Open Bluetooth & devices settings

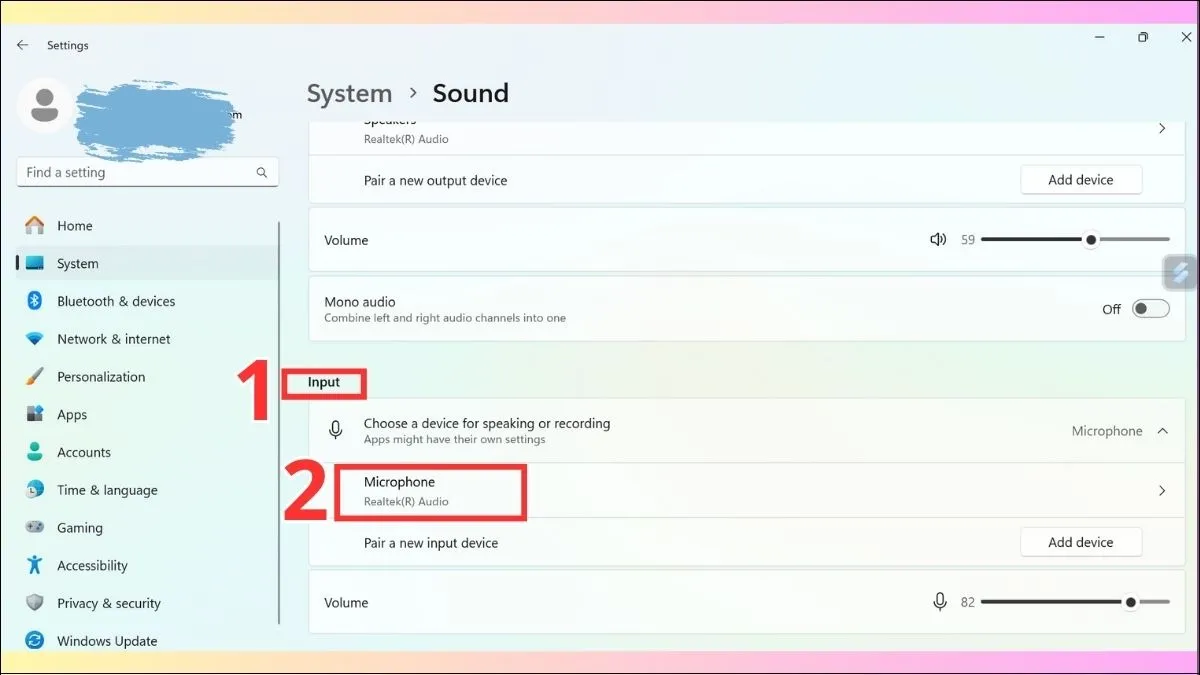point(115,301)
